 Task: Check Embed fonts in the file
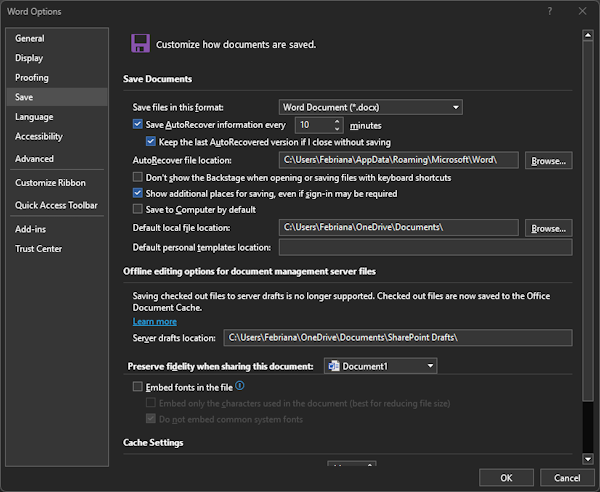[137, 387]
